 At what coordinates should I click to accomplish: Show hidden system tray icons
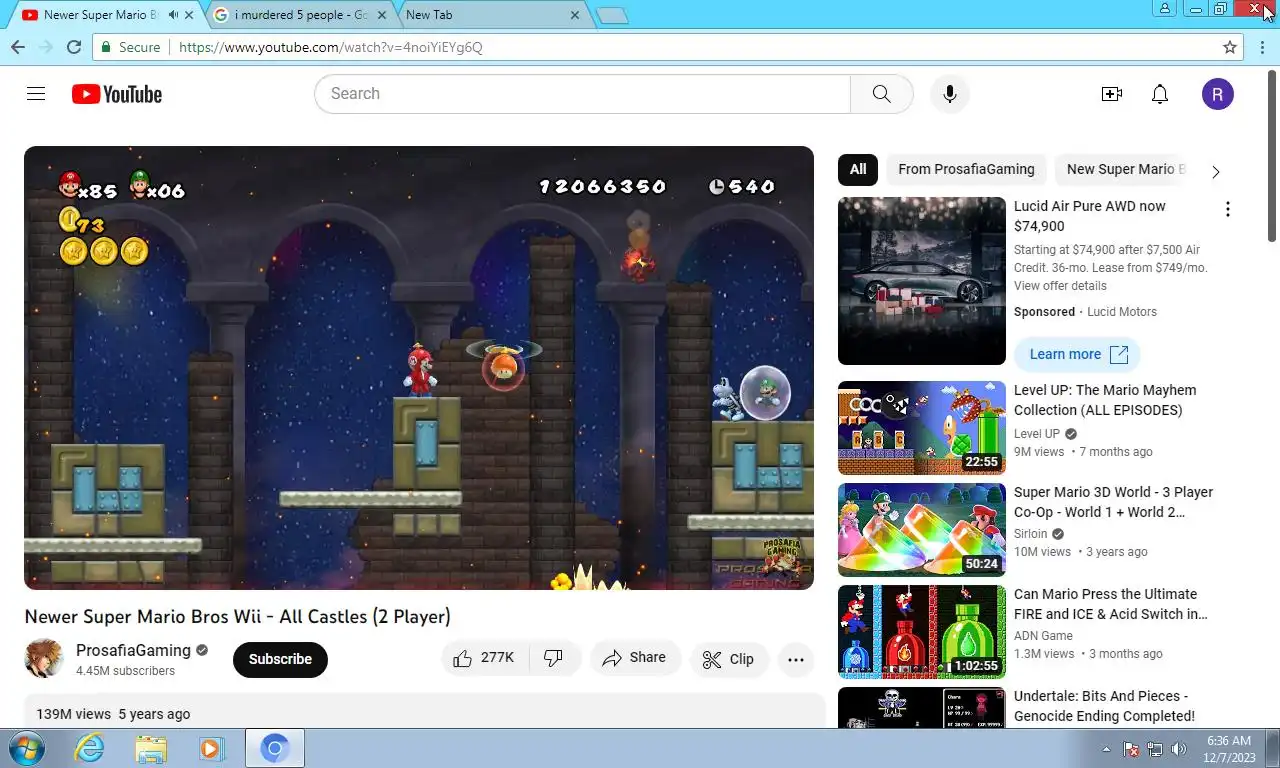(1107, 748)
